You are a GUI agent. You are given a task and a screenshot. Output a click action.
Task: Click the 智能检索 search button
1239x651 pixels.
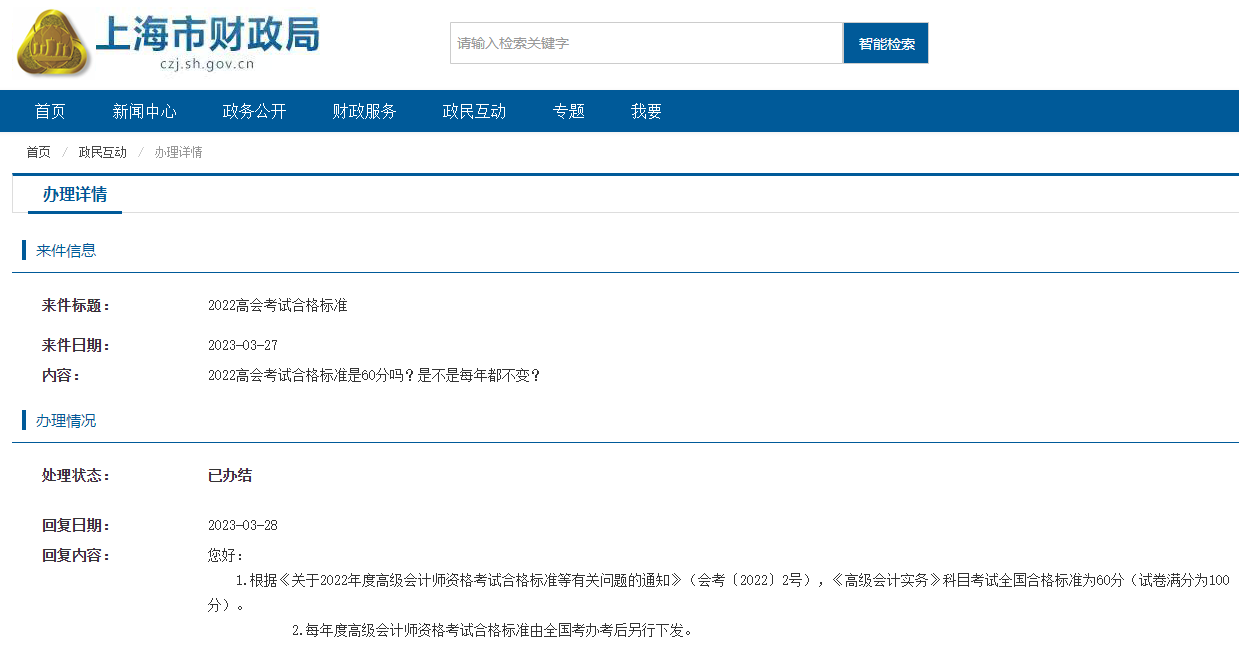(x=884, y=42)
